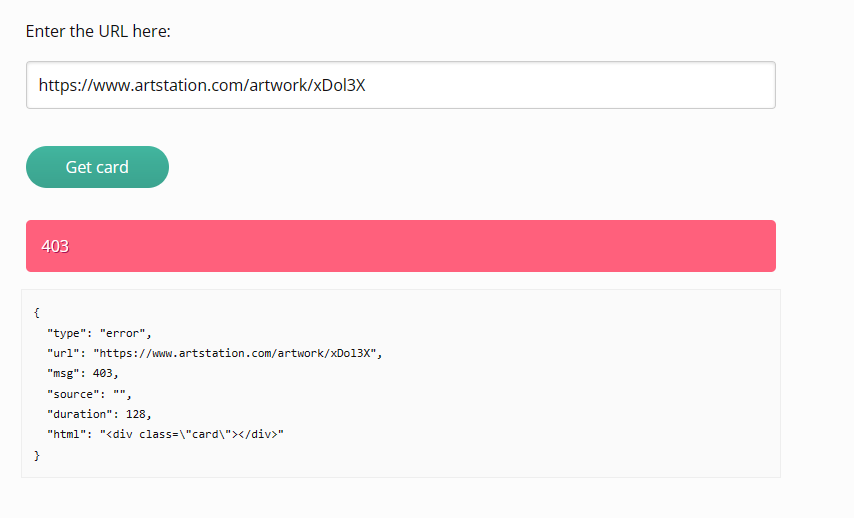Click the opening curly brace of the JSON

[36, 313]
